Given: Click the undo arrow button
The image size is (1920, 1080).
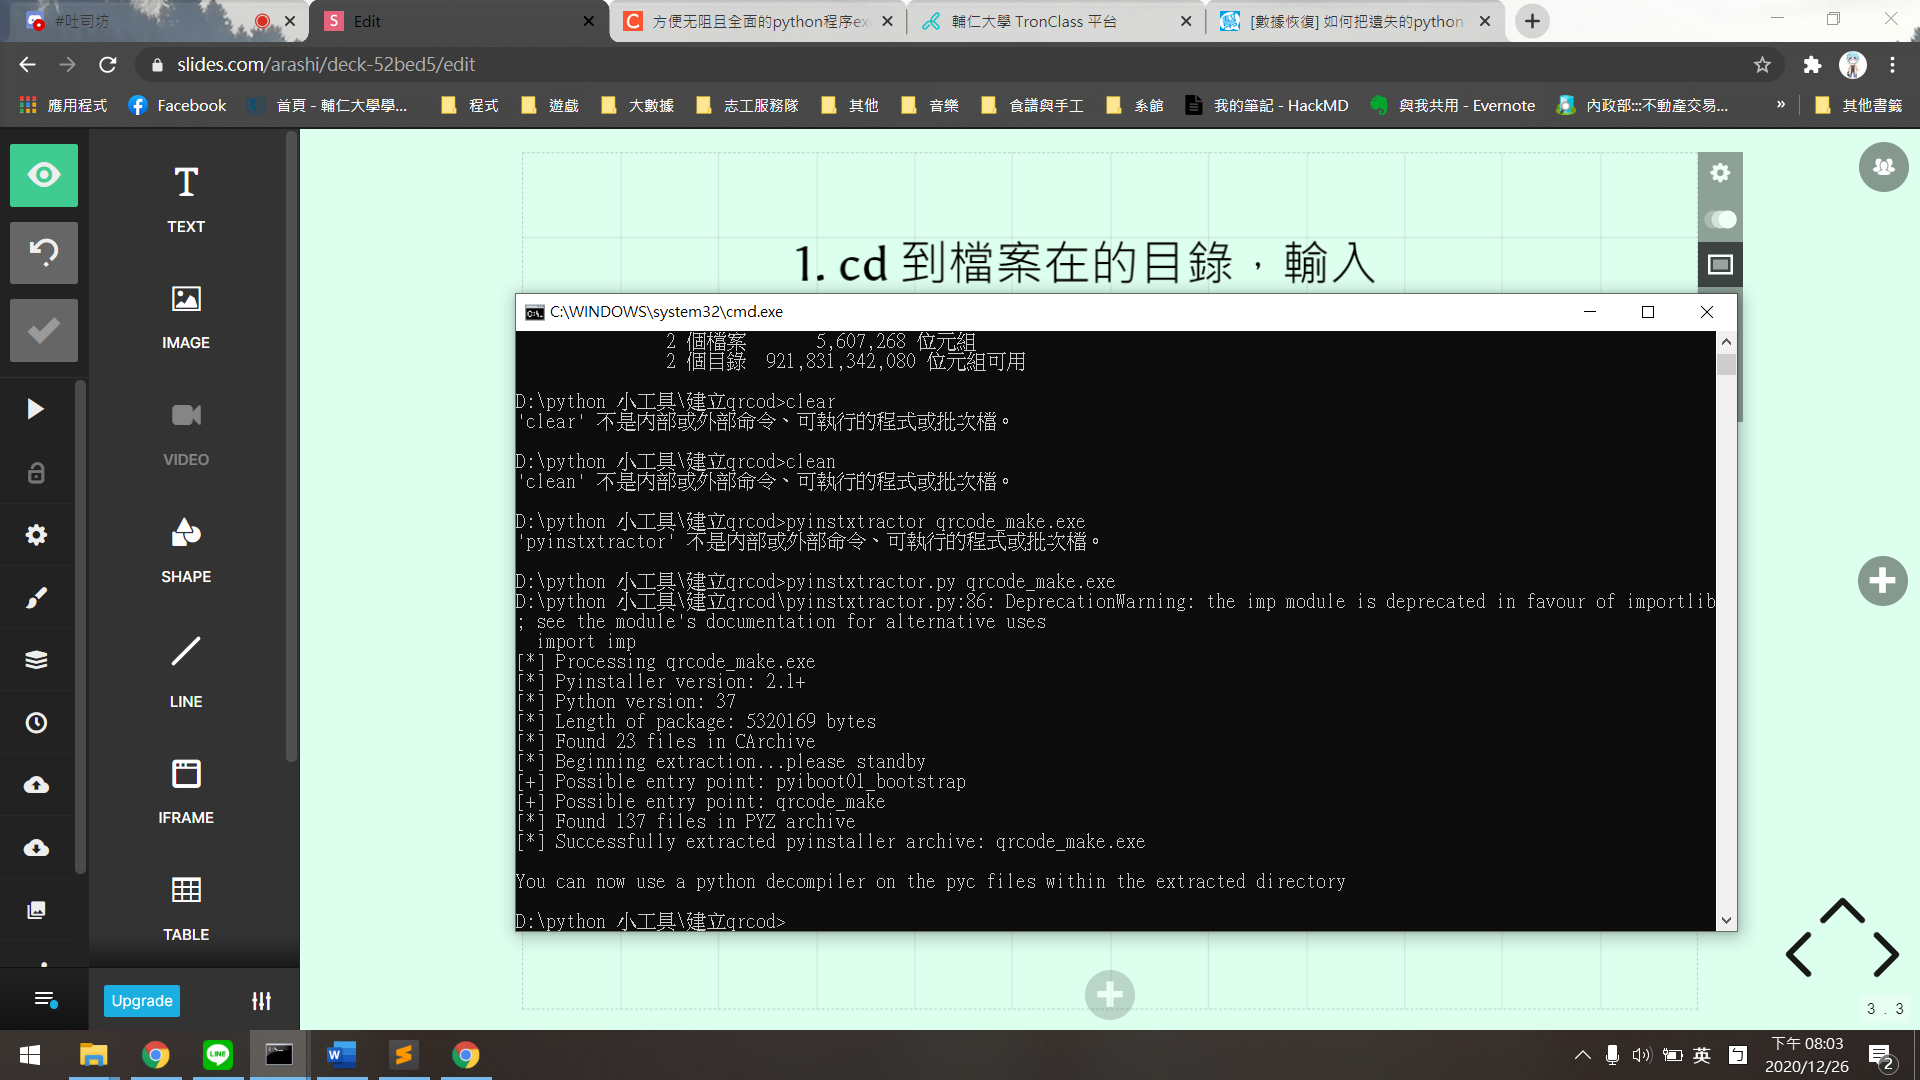Looking at the screenshot, I should [x=44, y=252].
